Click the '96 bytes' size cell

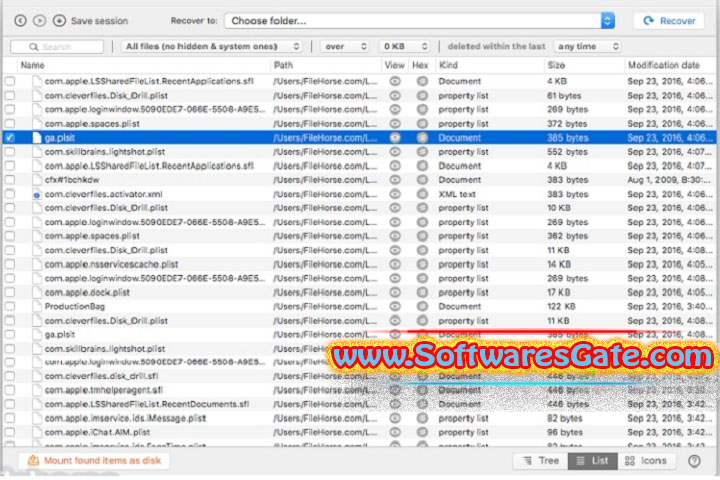[x=565, y=432]
